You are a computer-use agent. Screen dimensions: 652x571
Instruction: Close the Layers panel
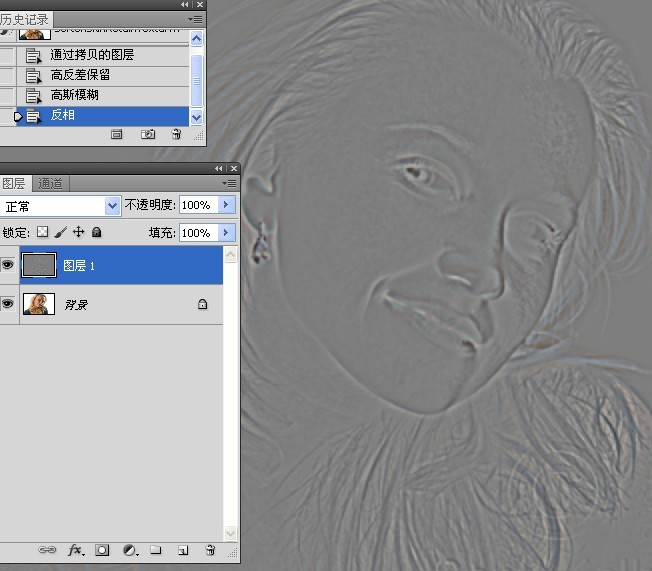coord(234,168)
